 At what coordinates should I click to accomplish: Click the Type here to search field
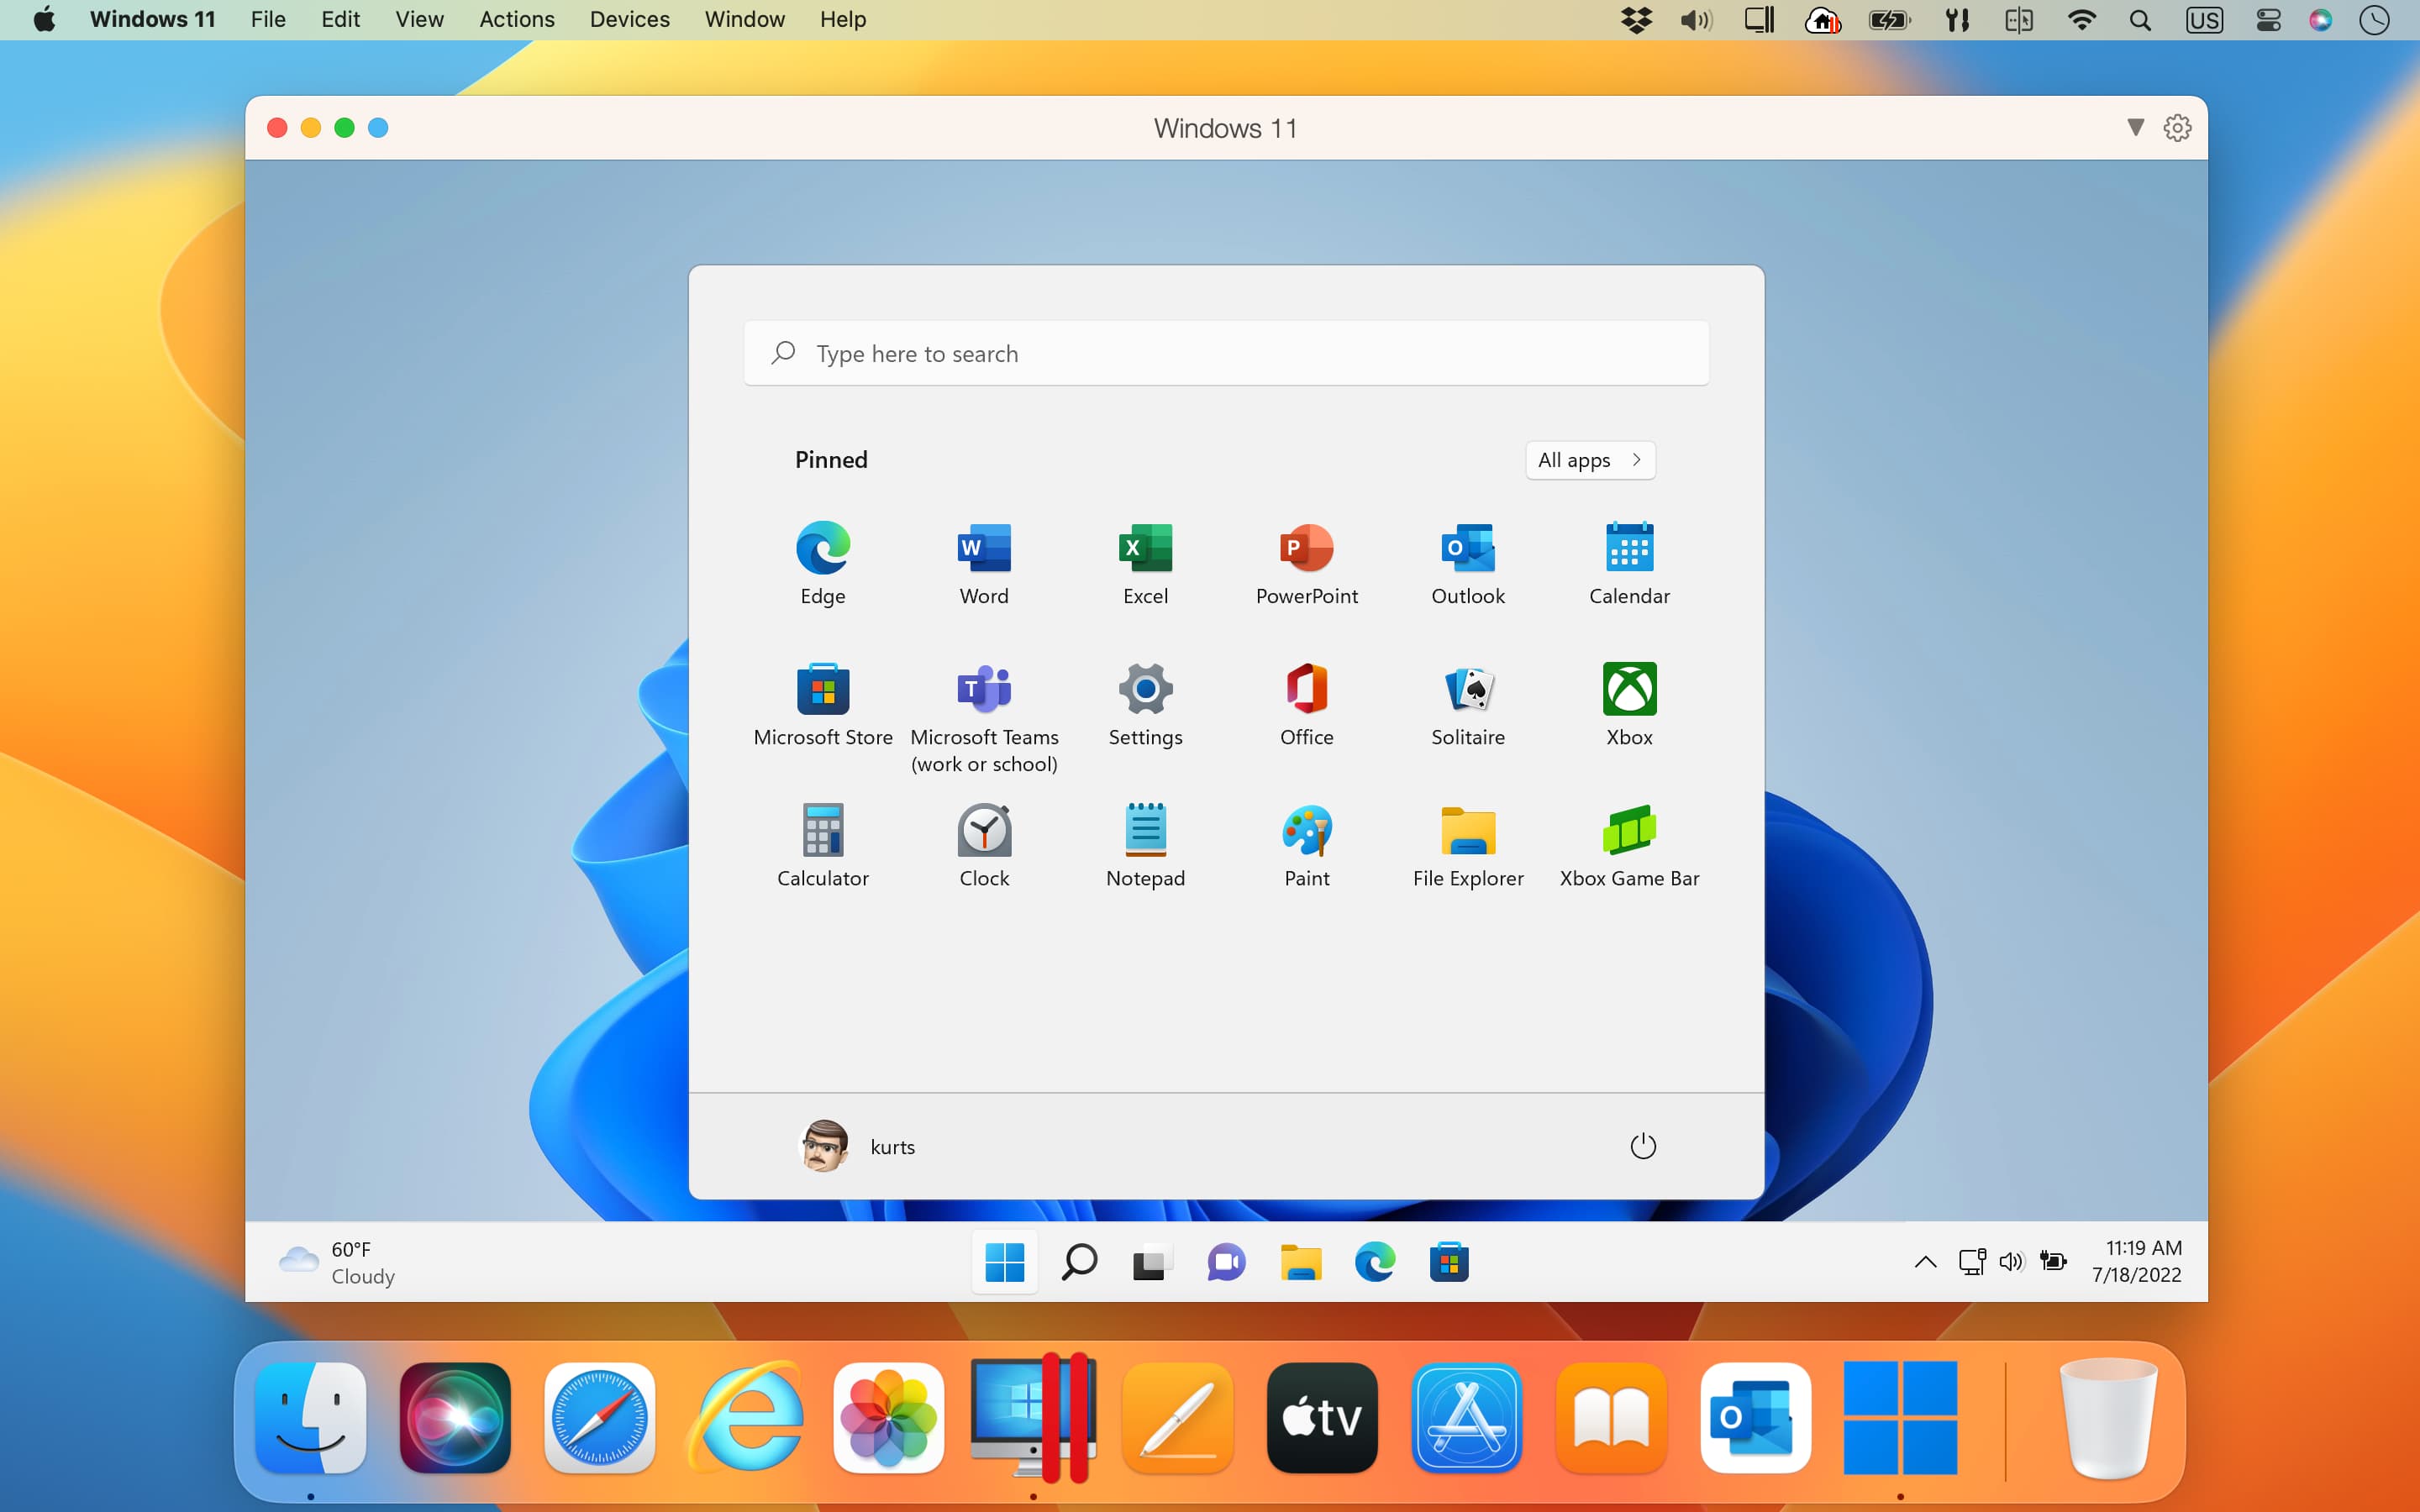coord(1225,353)
